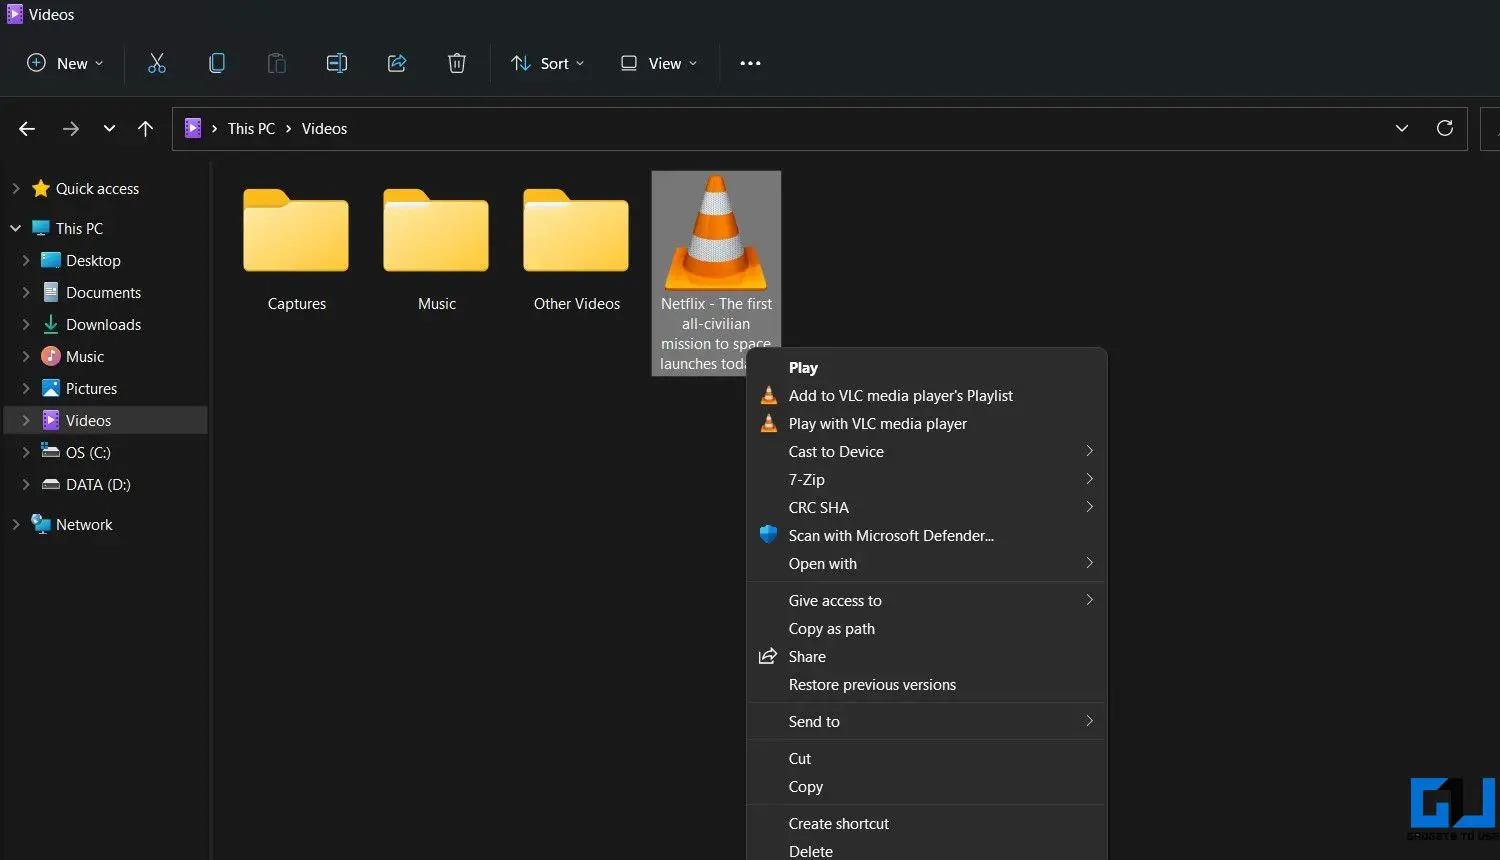Select the Downloads item in the sidebar
This screenshot has height=860, width=1500.
click(x=104, y=324)
